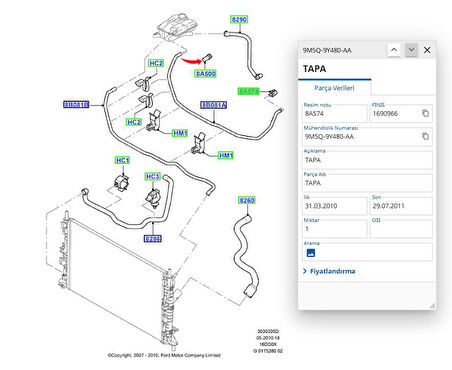The width and height of the screenshot is (452, 370).
Task: Select the HC1 clamp label
Action: tap(122, 160)
